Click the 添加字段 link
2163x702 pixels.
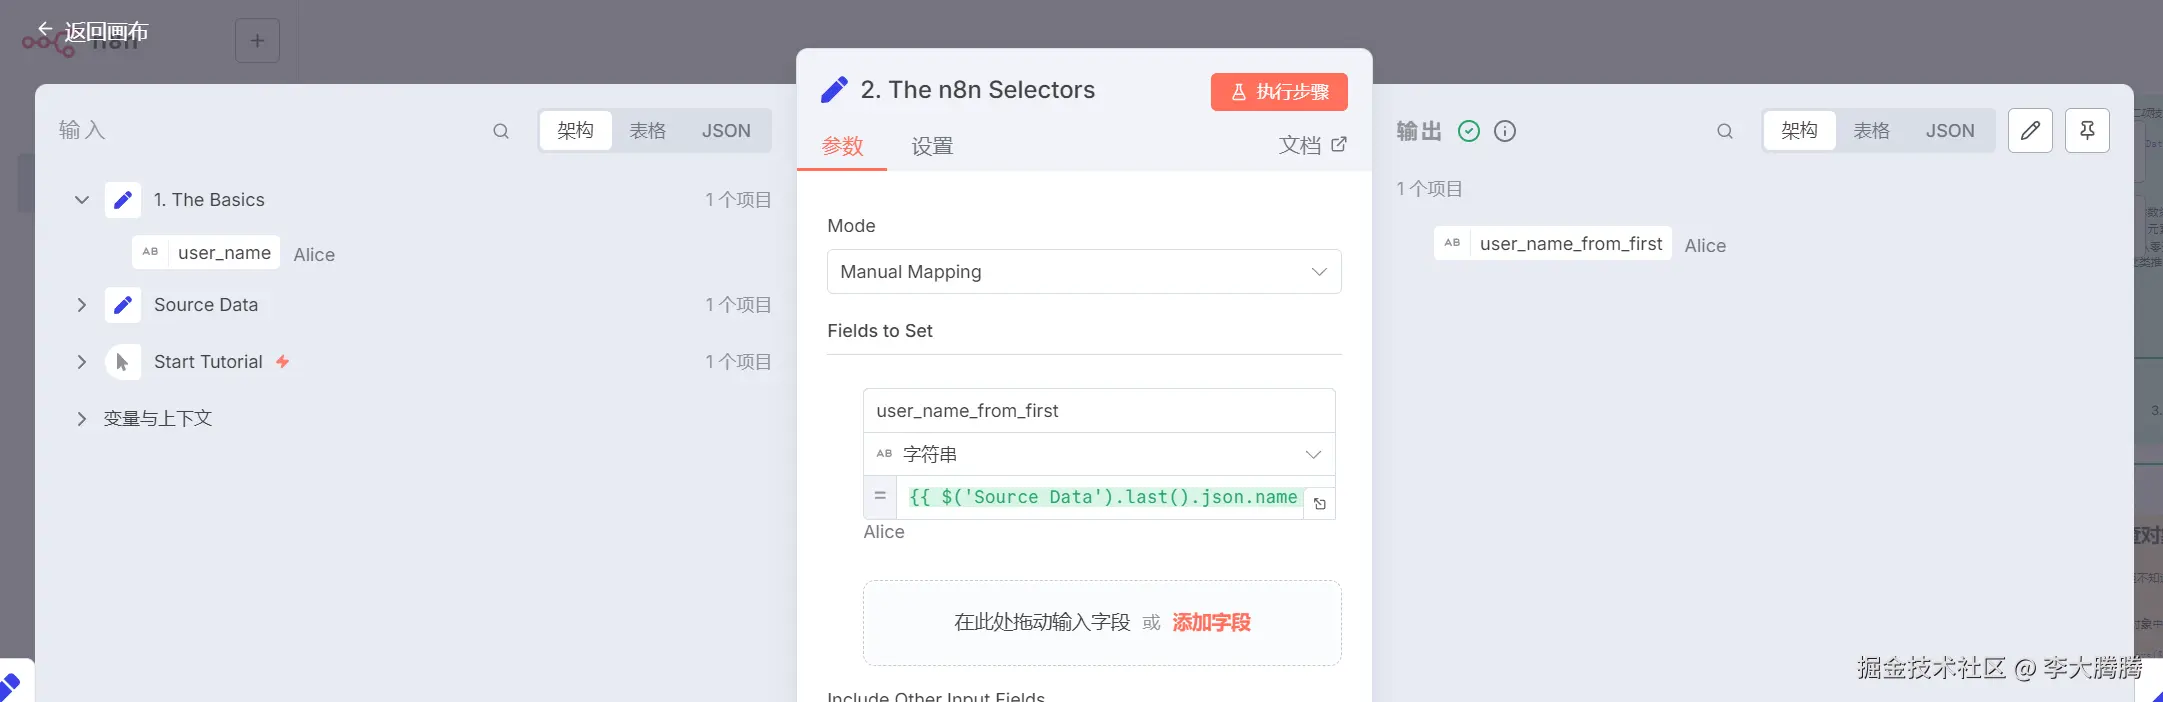(1211, 623)
